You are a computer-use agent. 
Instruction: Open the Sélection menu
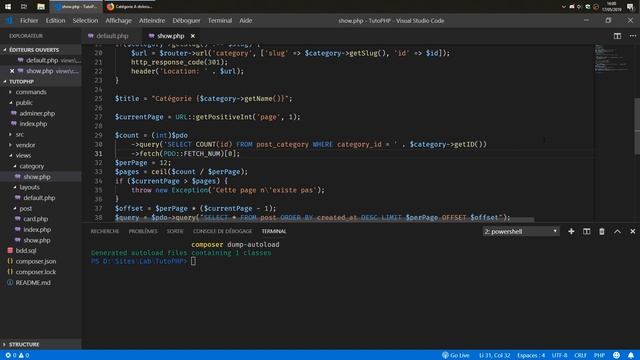[x=85, y=20]
